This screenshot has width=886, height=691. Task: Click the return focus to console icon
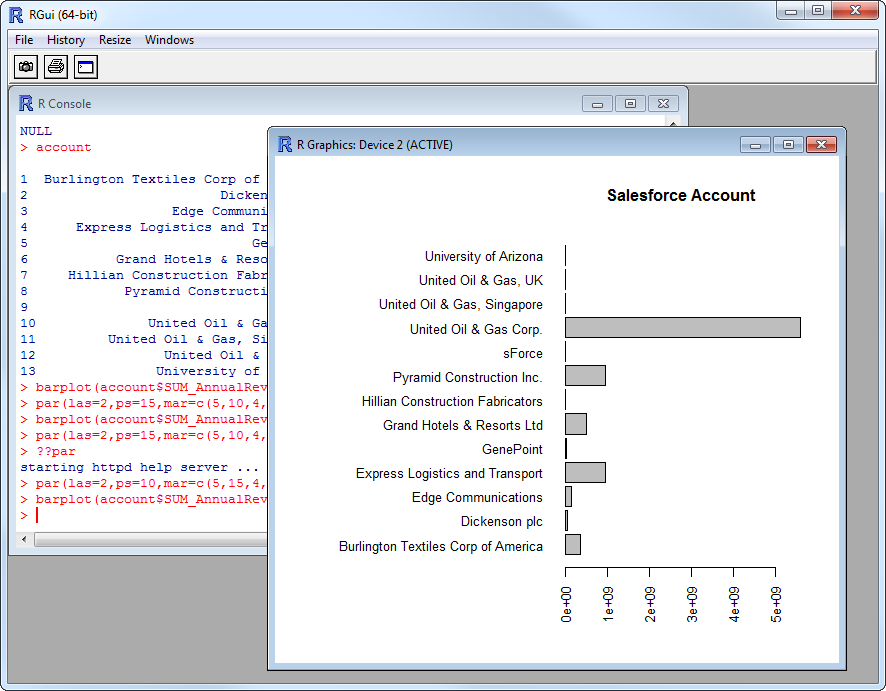tap(86, 67)
